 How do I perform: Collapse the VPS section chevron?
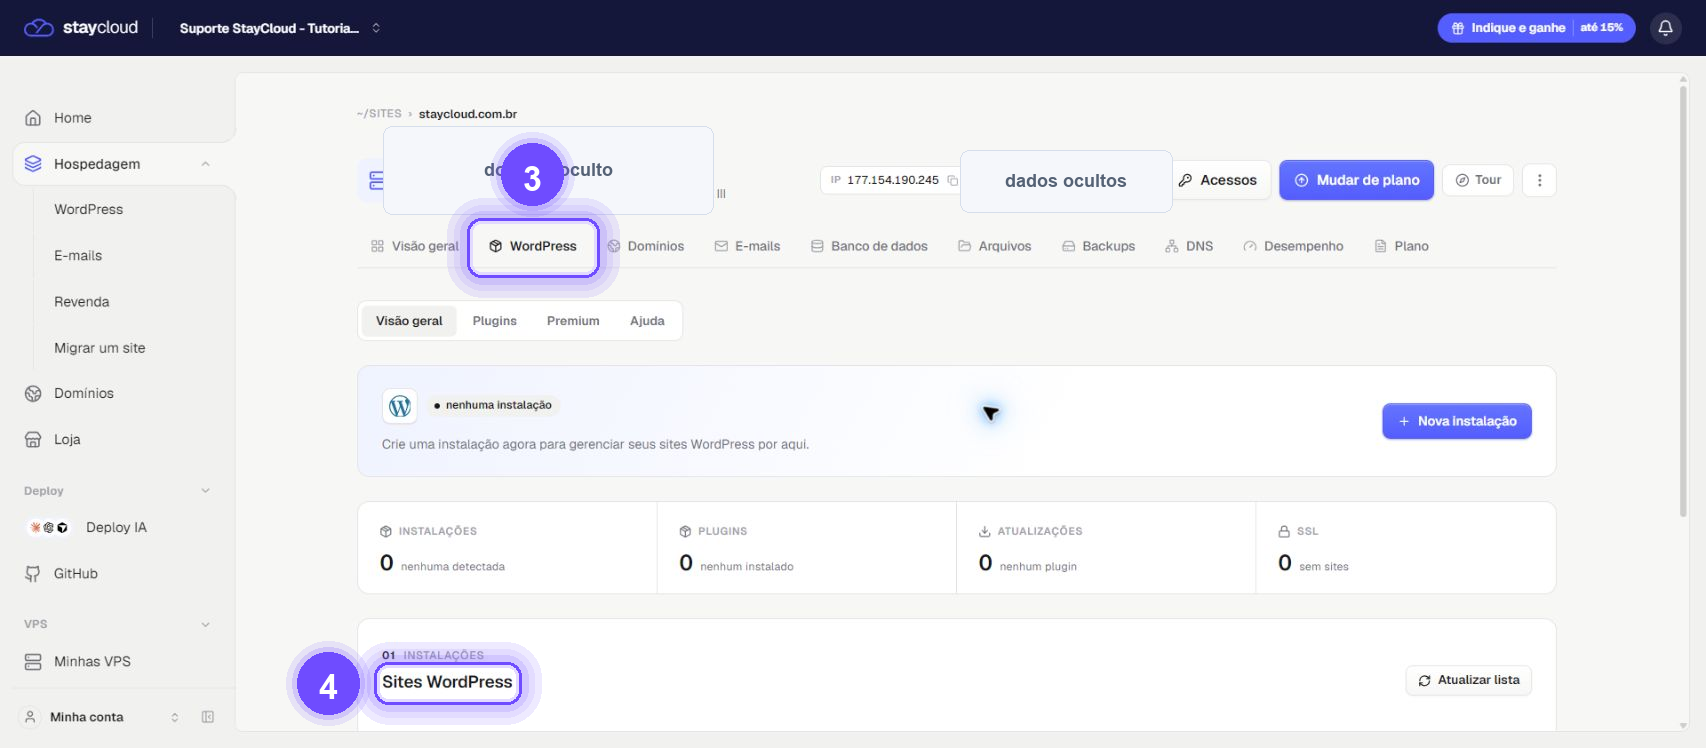coord(205,624)
